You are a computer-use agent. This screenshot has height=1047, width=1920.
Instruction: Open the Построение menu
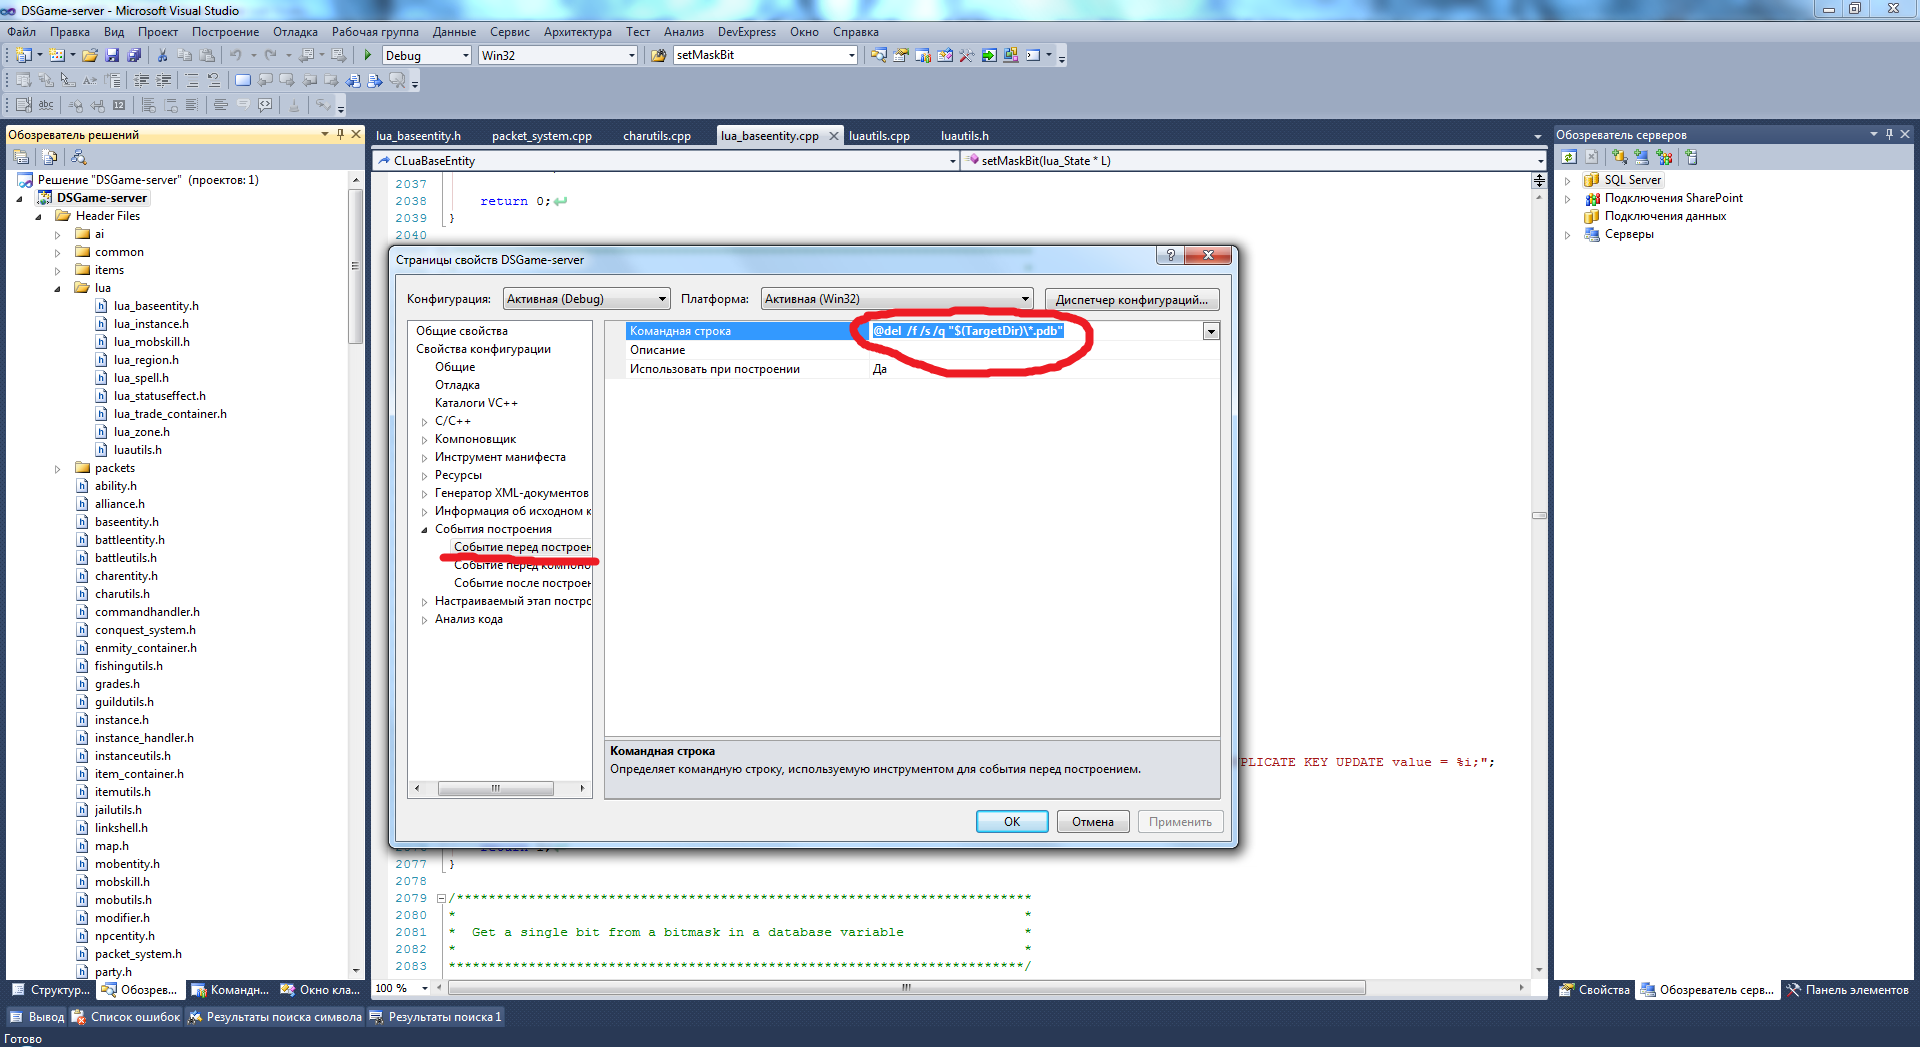225,32
